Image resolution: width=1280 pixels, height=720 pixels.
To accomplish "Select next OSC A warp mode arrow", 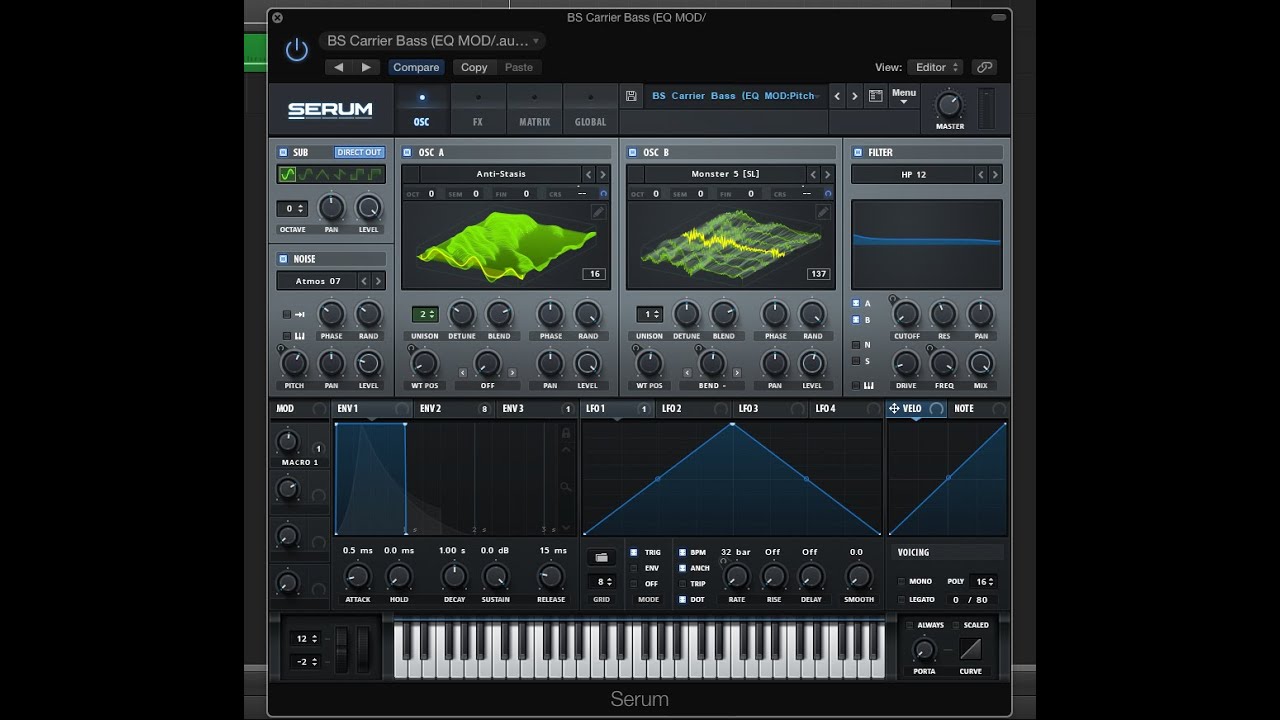I will (x=512, y=372).
